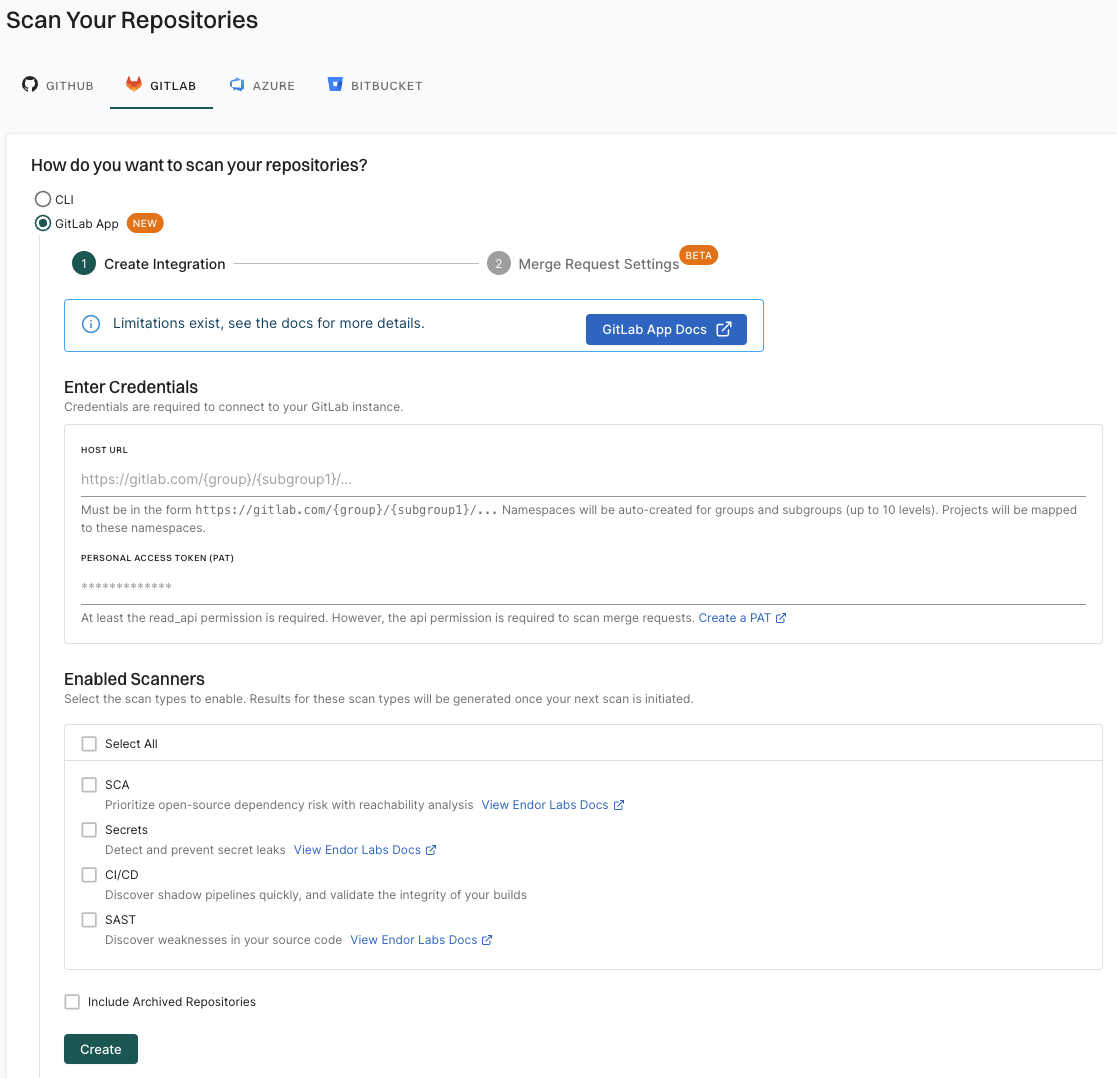Enable the Select All scanners checkbox
Viewport: 1117px width, 1078px height.
[x=89, y=743]
